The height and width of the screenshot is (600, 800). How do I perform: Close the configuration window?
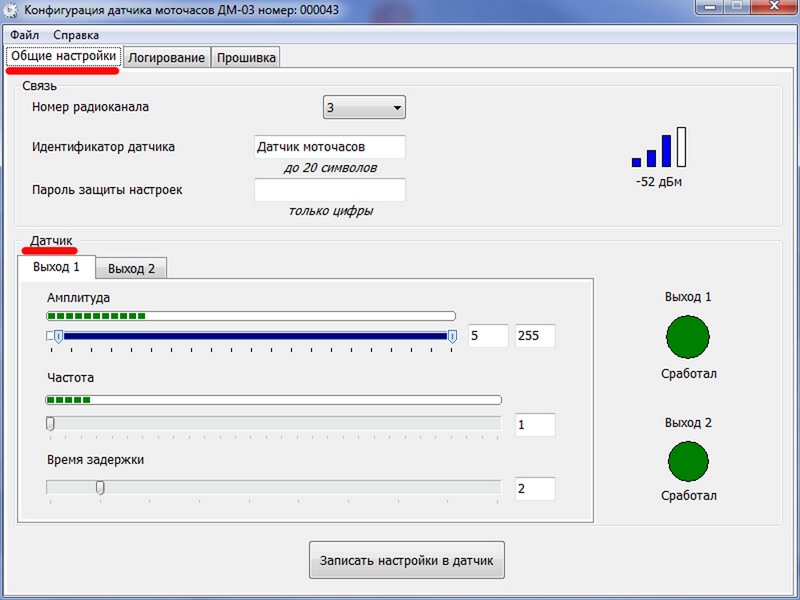tap(773, 7)
